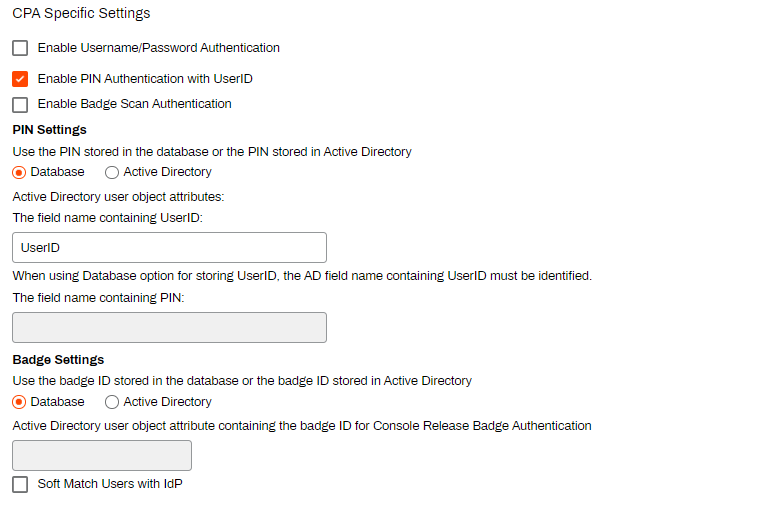The height and width of the screenshot is (506, 766).
Task: Enable Username/Password Authentication checkbox
Action: [20, 48]
